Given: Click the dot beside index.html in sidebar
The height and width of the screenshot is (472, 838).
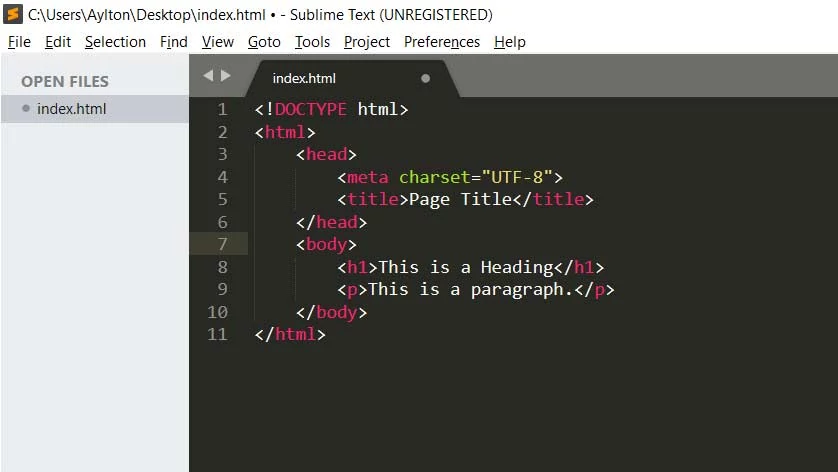Looking at the screenshot, I should [x=26, y=109].
